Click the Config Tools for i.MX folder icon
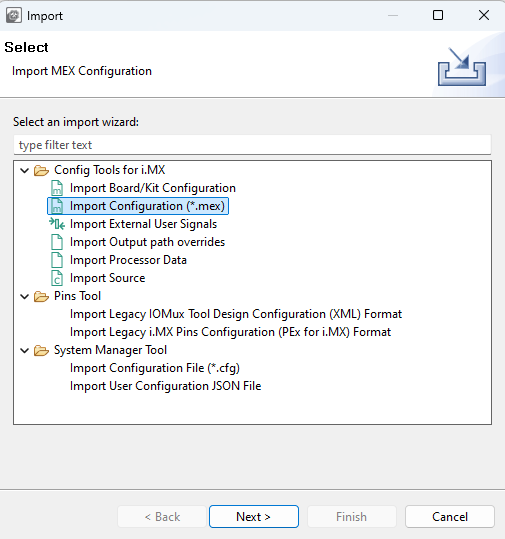This screenshot has height=539, width=505. pos(41,170)
